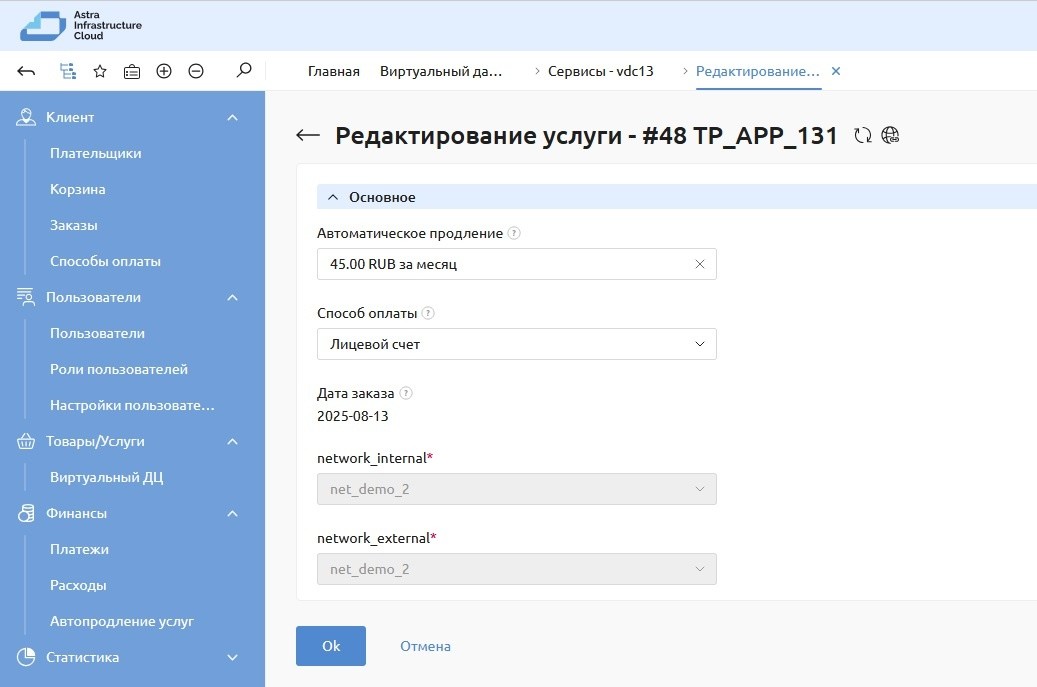Collapse the Основное section

point(333,197)
